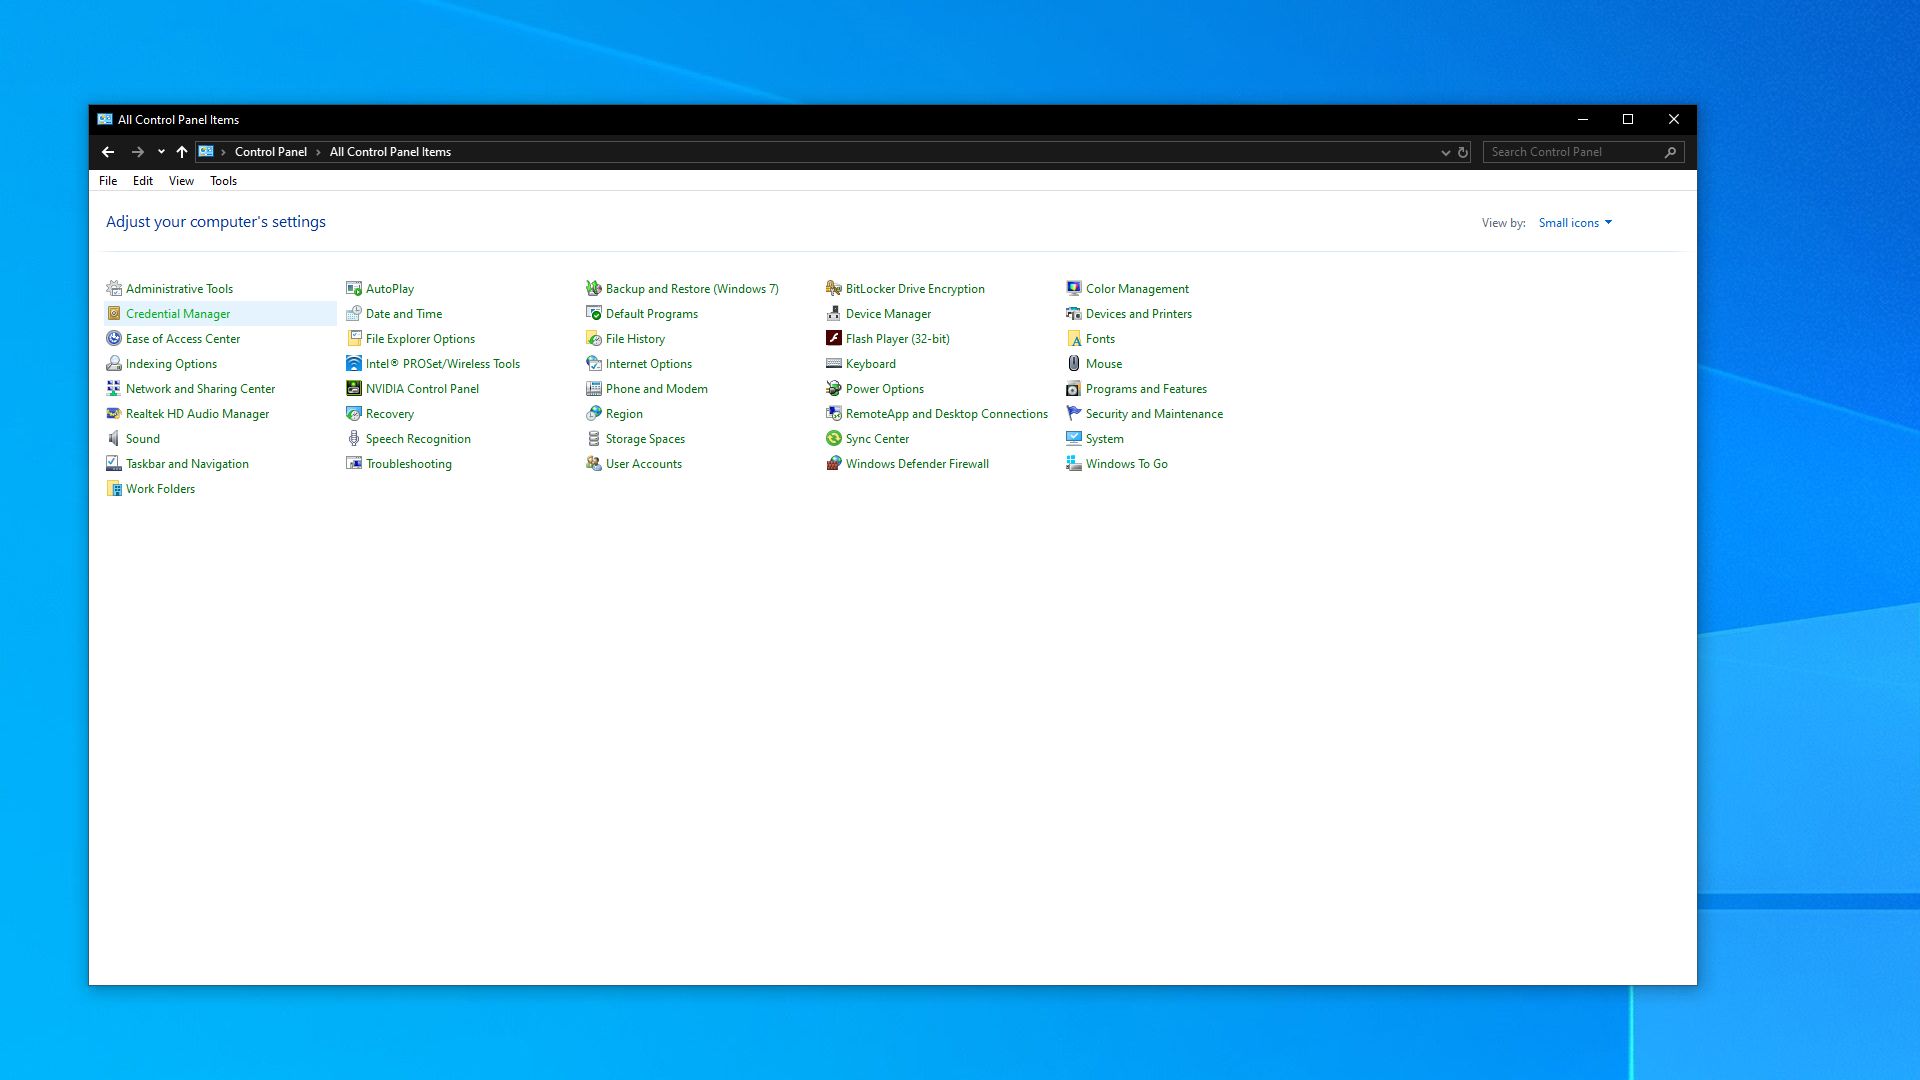Go up one level with Up arrow

182,152
